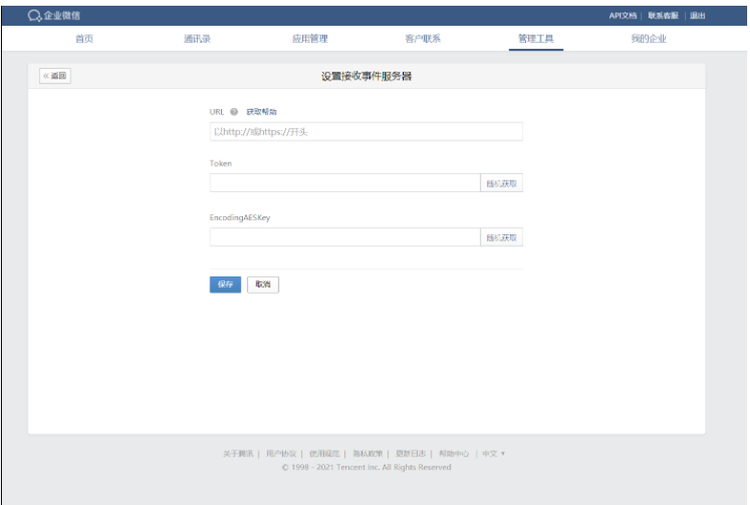
Task: Switch to the 我的企业 tab
Action: click(648, 39)
